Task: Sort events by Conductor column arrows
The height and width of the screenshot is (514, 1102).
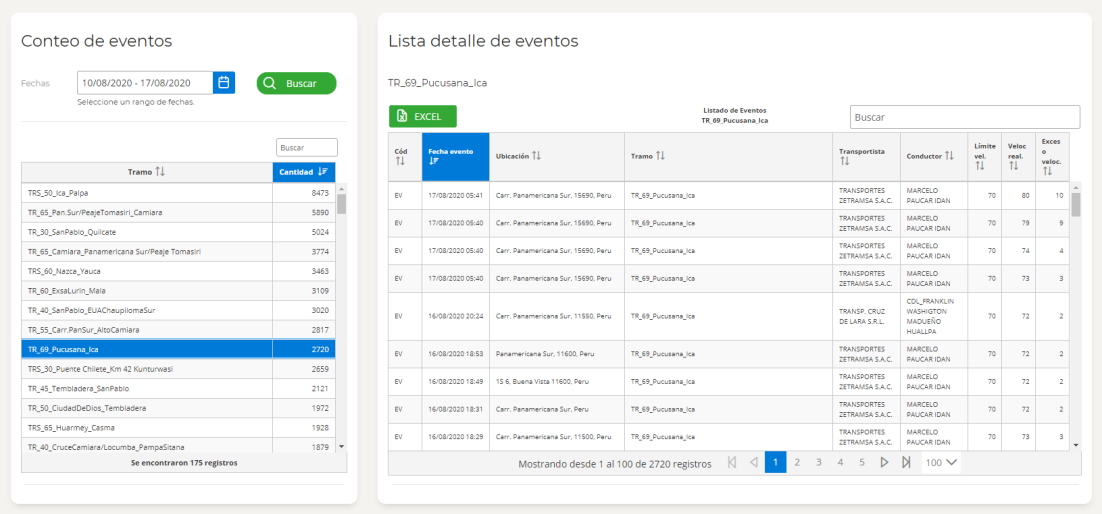Action: pyautogui.click(x=949, y=156)
